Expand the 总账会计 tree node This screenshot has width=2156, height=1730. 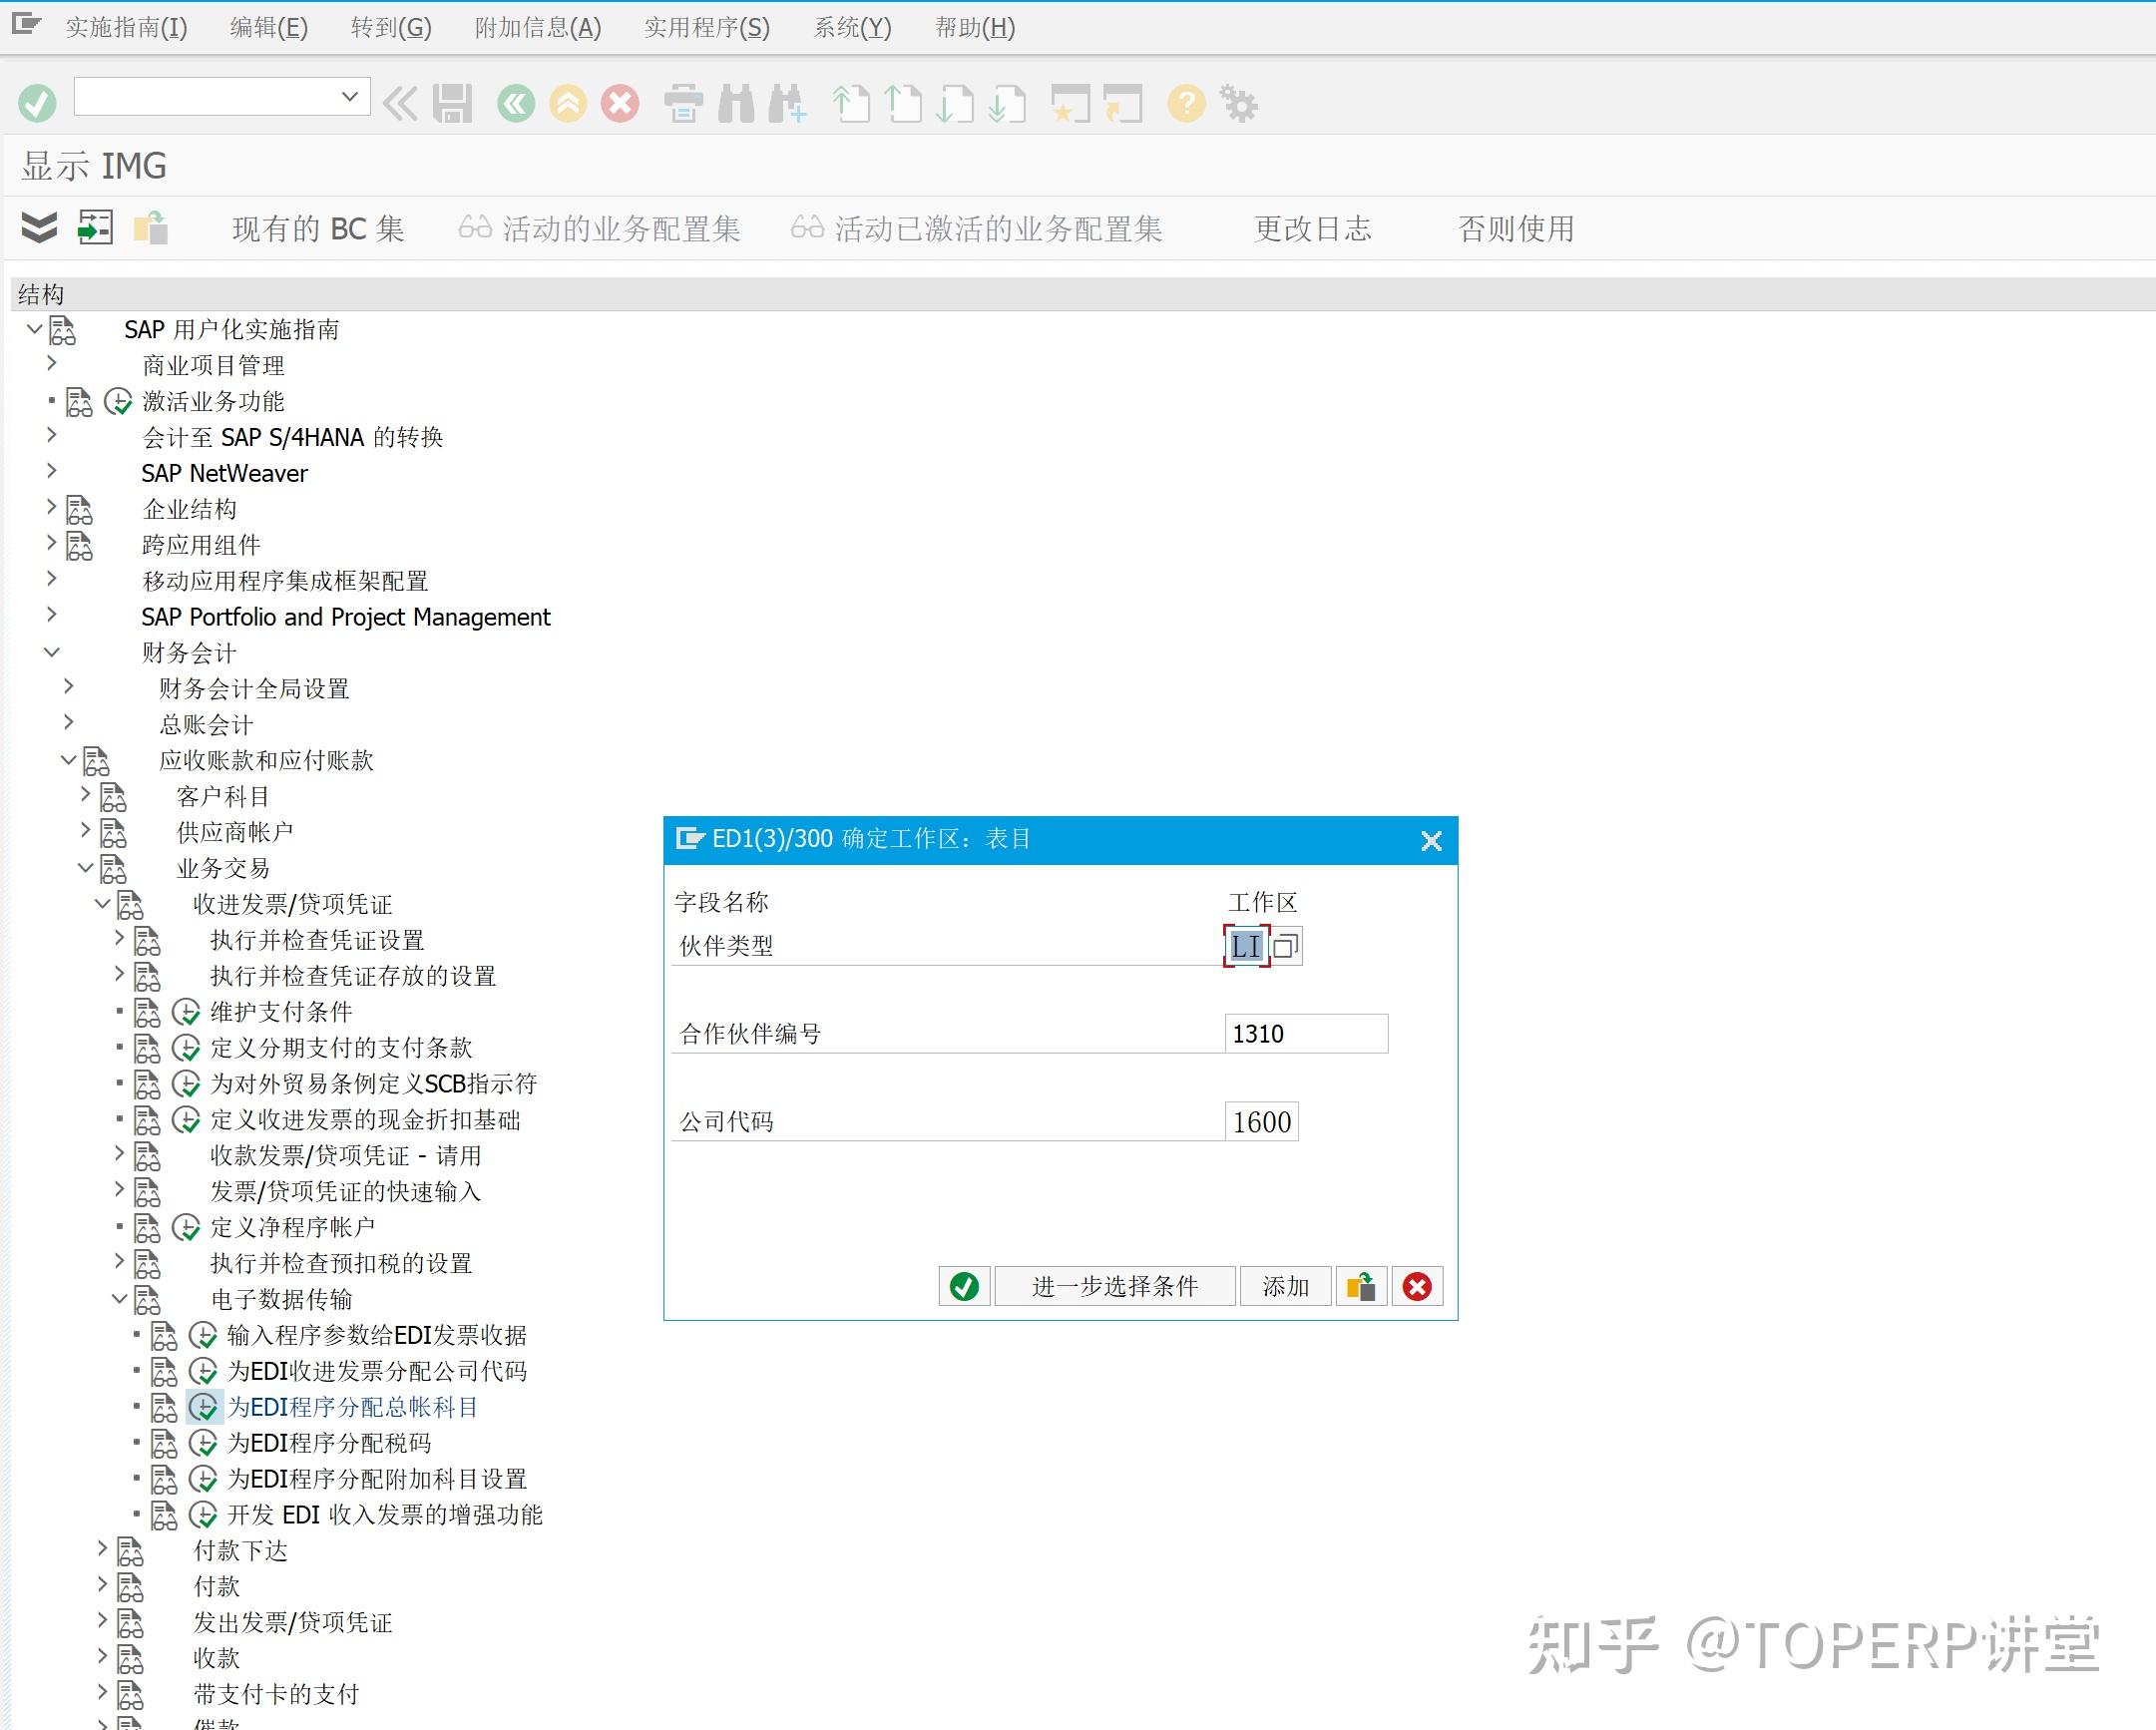68,724
